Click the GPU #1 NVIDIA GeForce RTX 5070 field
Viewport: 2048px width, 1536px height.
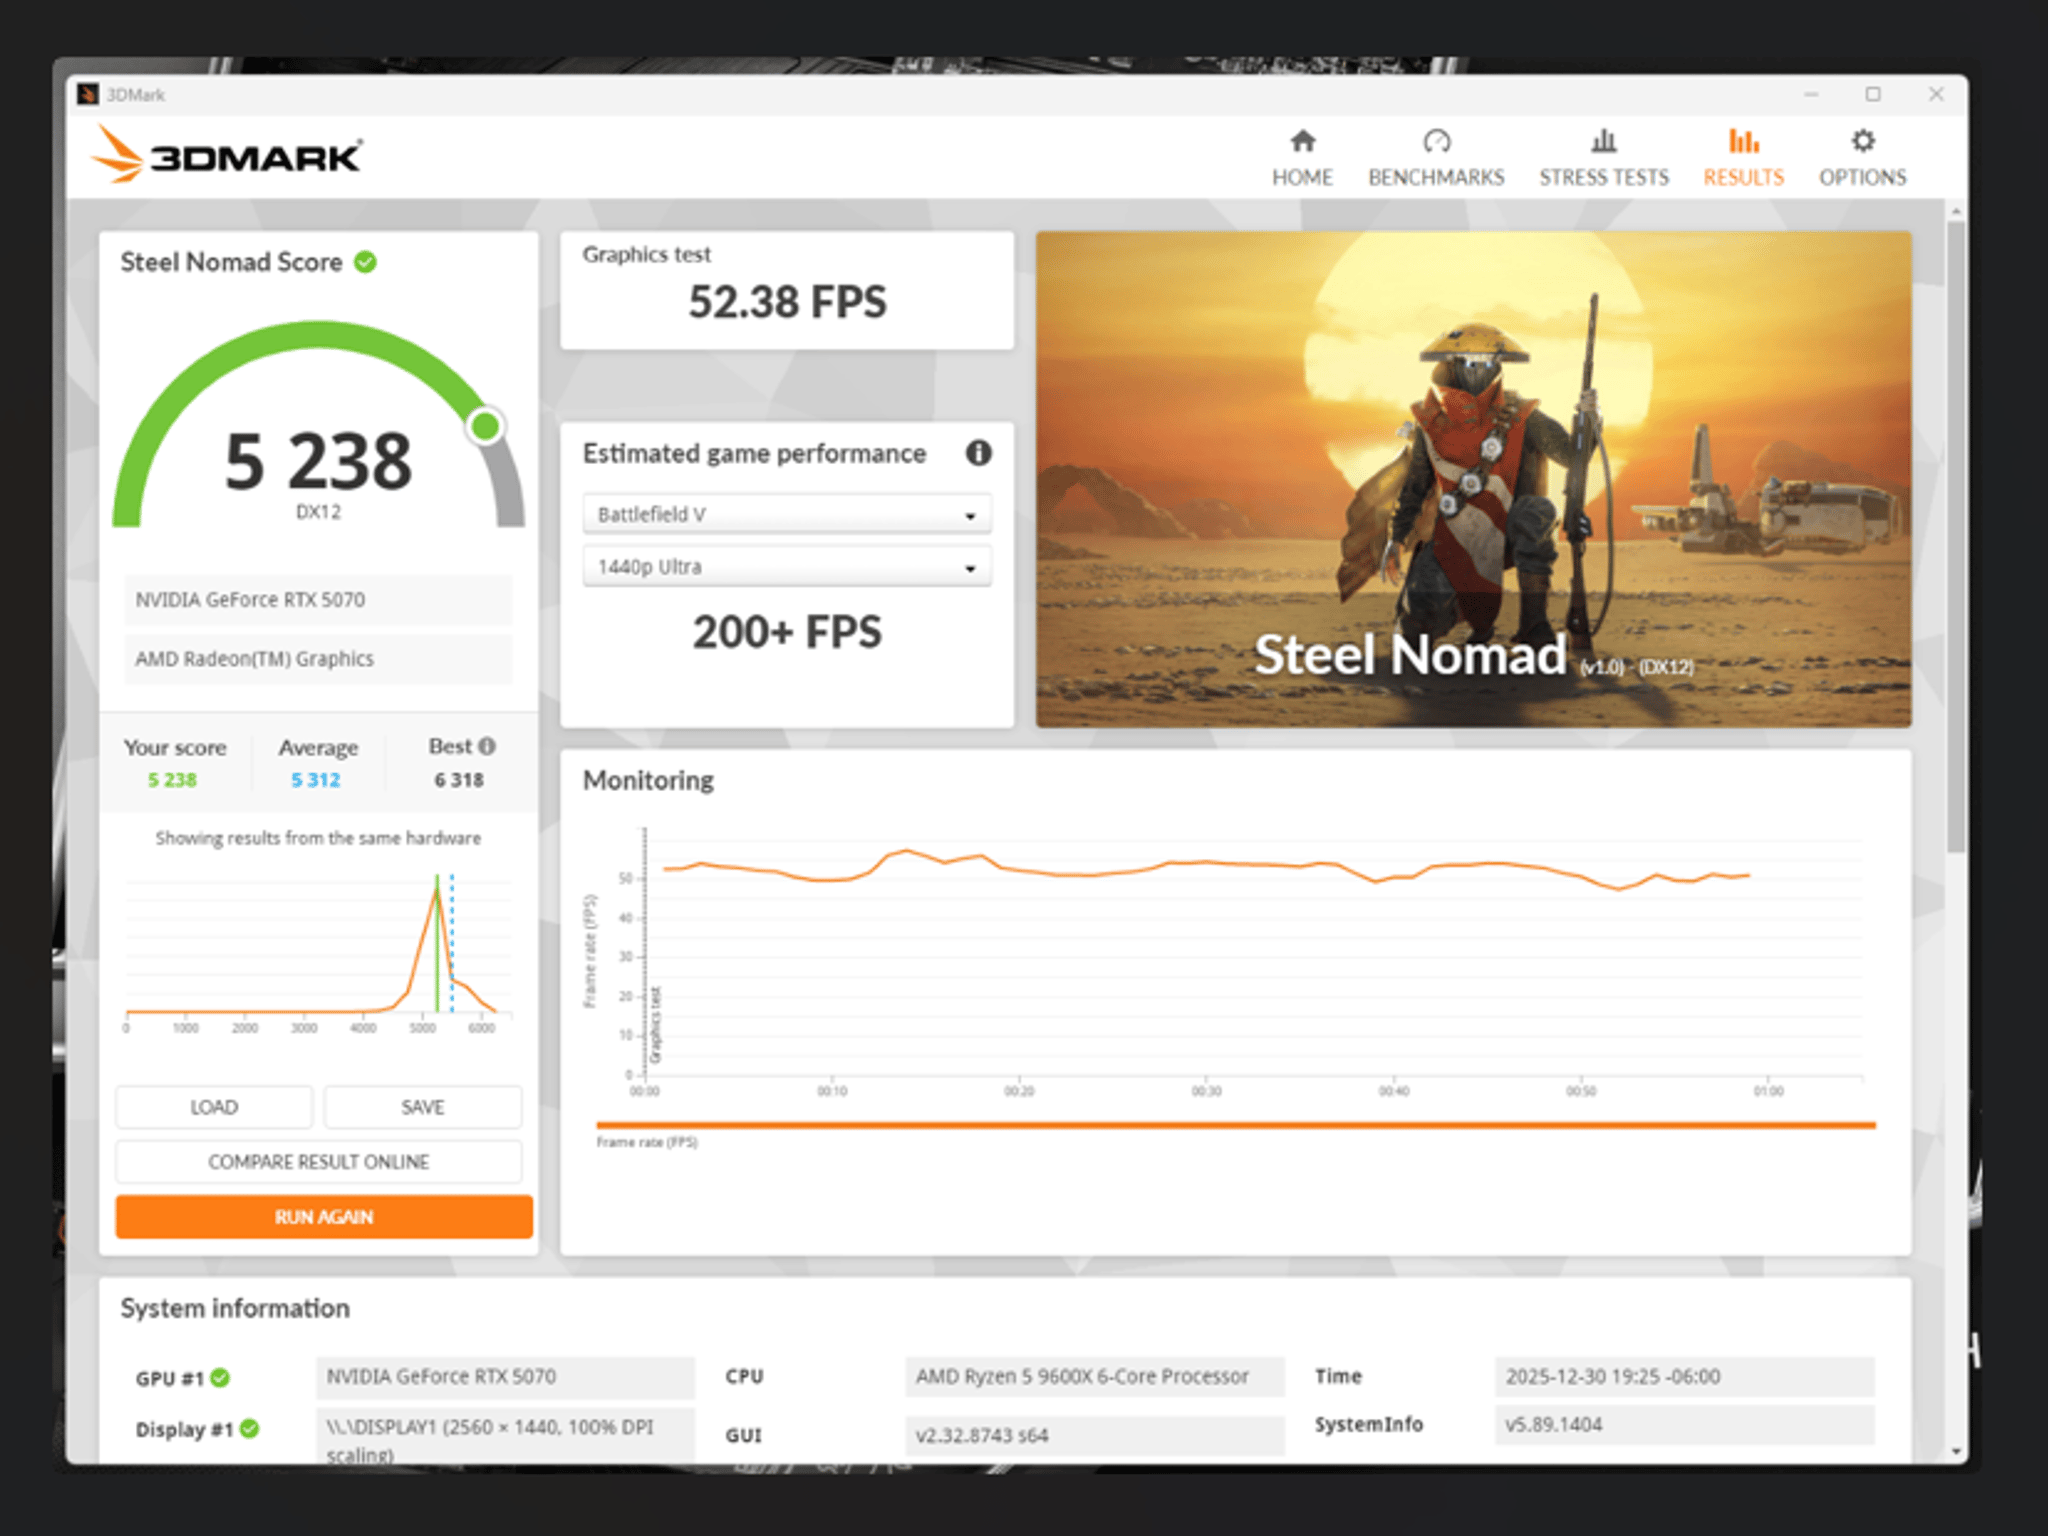point(505,1377)
